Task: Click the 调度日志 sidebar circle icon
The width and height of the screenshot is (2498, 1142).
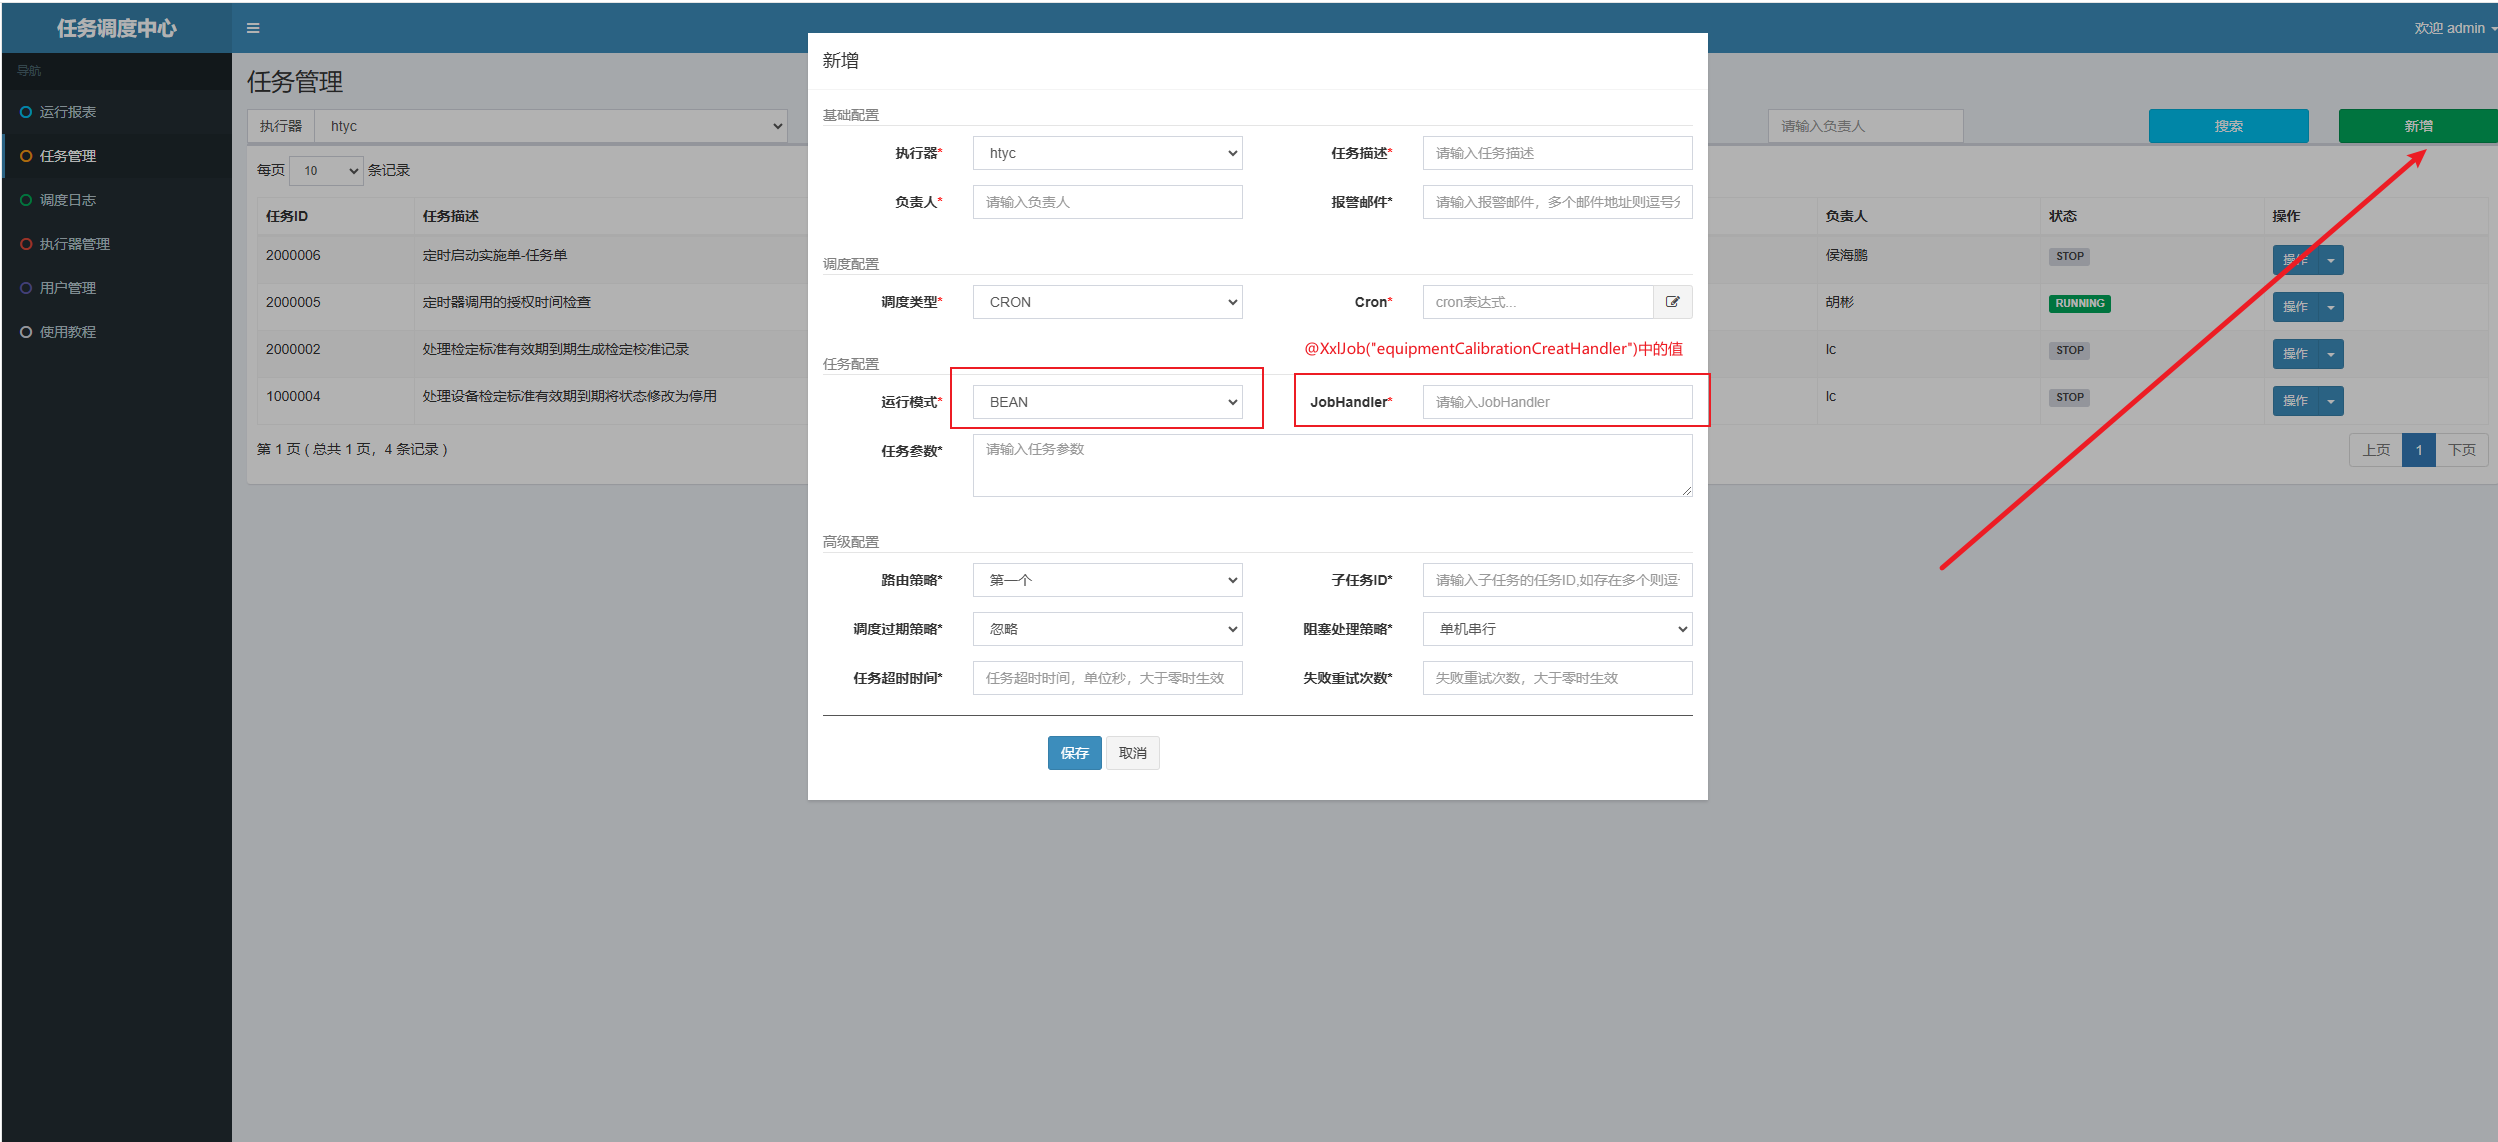Action: point(26,200)
